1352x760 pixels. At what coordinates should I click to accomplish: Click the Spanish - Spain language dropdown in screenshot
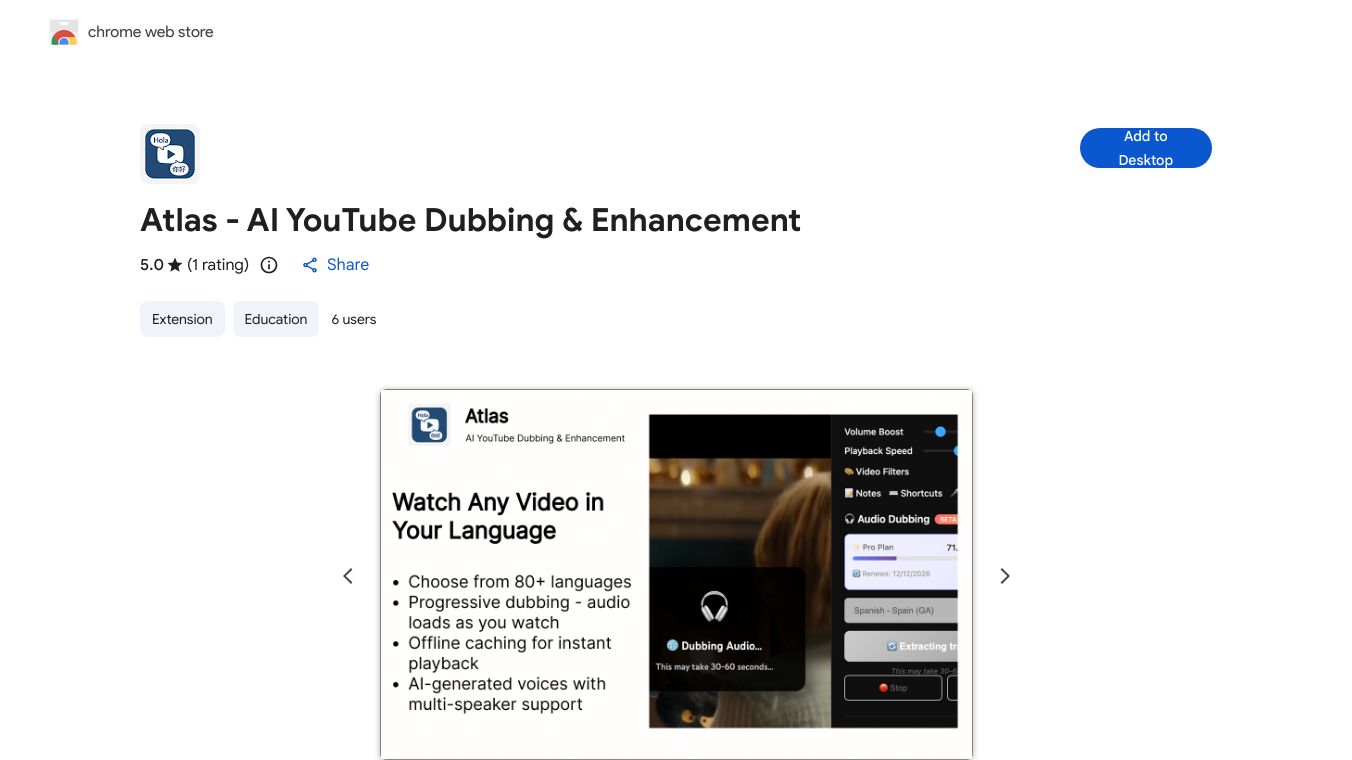click(901, 610)
